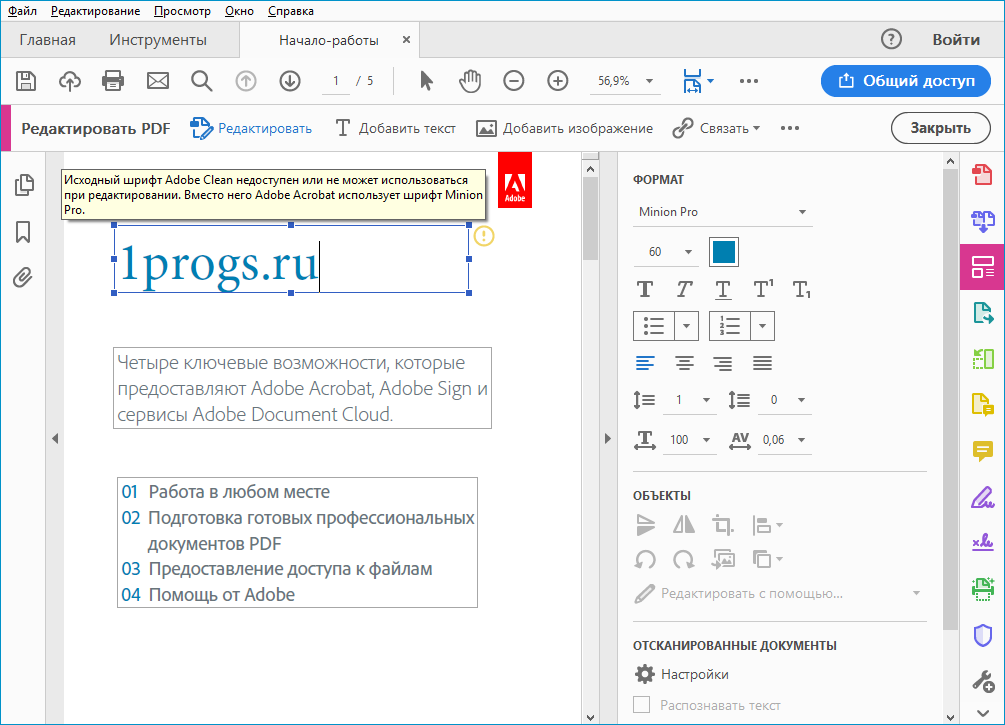Align text right
Screen dimensions: 1005x725
723,363
